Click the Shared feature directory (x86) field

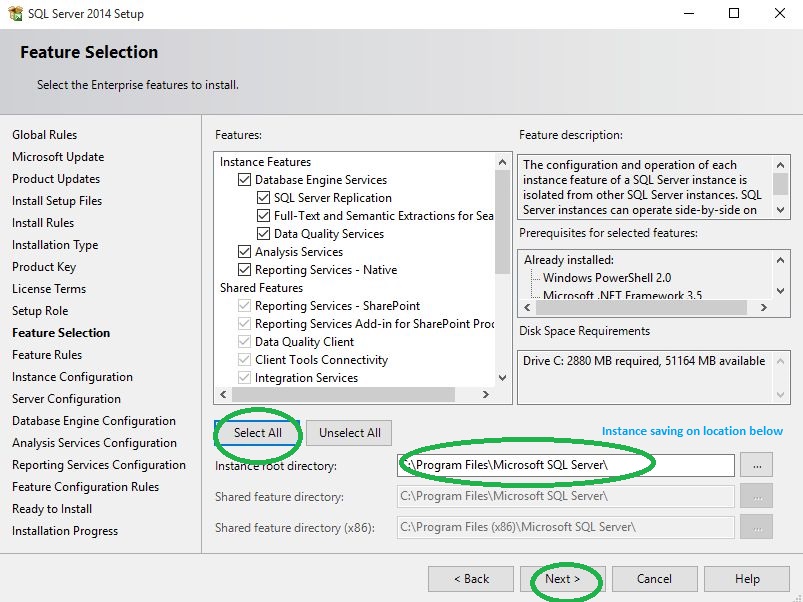565,527
